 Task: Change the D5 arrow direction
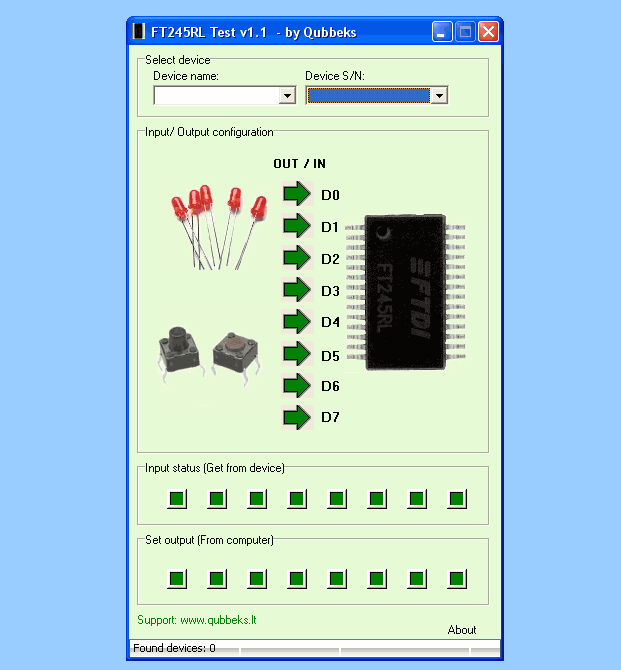(x=297, y=353)
